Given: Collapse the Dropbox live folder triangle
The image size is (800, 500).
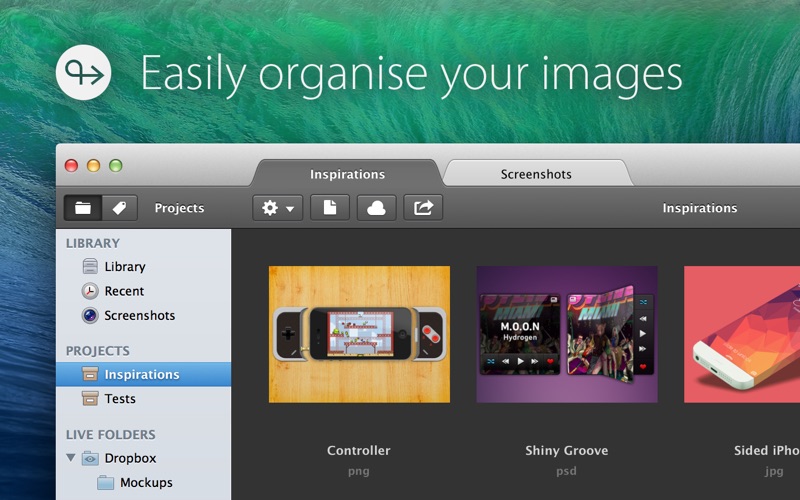Looking at the screenshot, I should coord(70,458).
